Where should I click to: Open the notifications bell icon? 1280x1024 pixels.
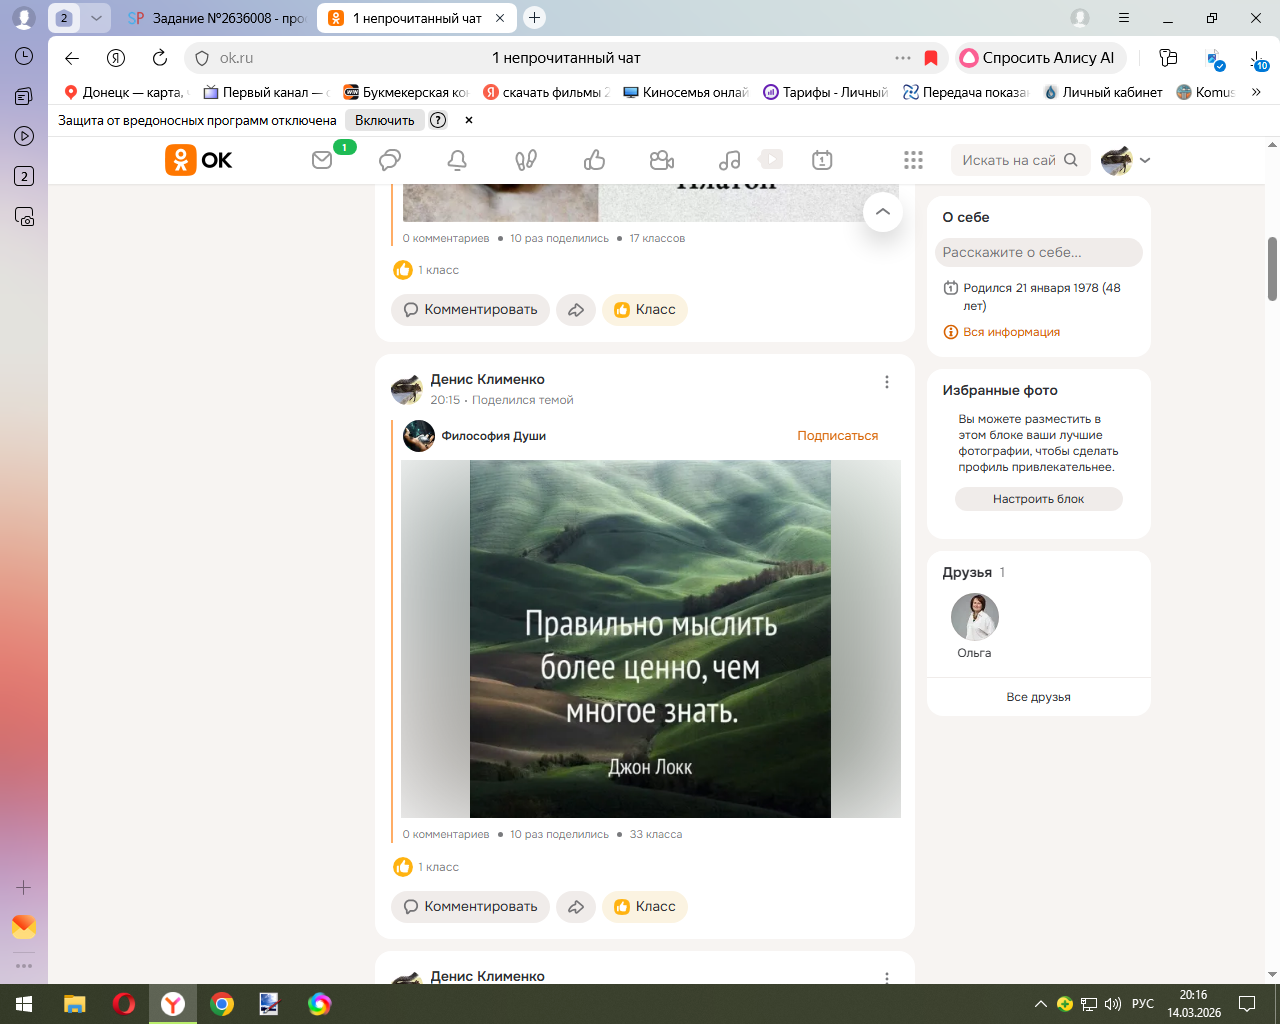(457, 160)
